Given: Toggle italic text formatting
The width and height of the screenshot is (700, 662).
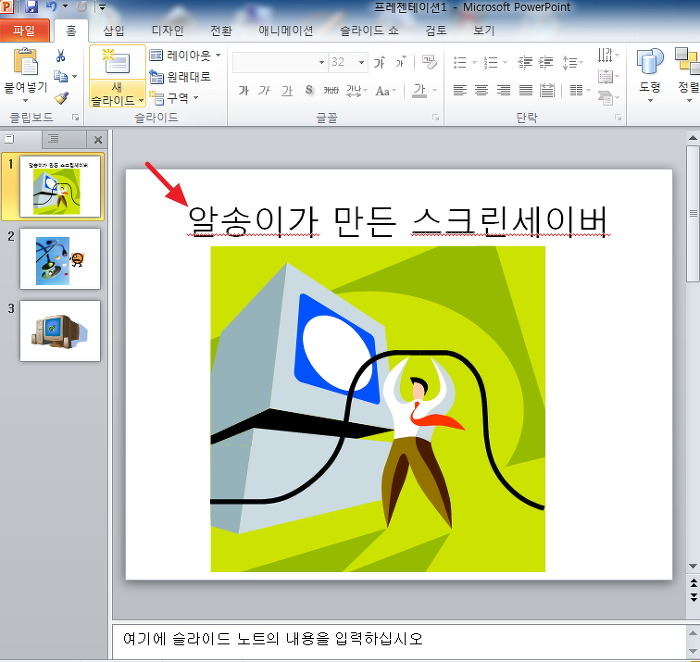Looking at the screenshot, I should click(x=264, y=91).
